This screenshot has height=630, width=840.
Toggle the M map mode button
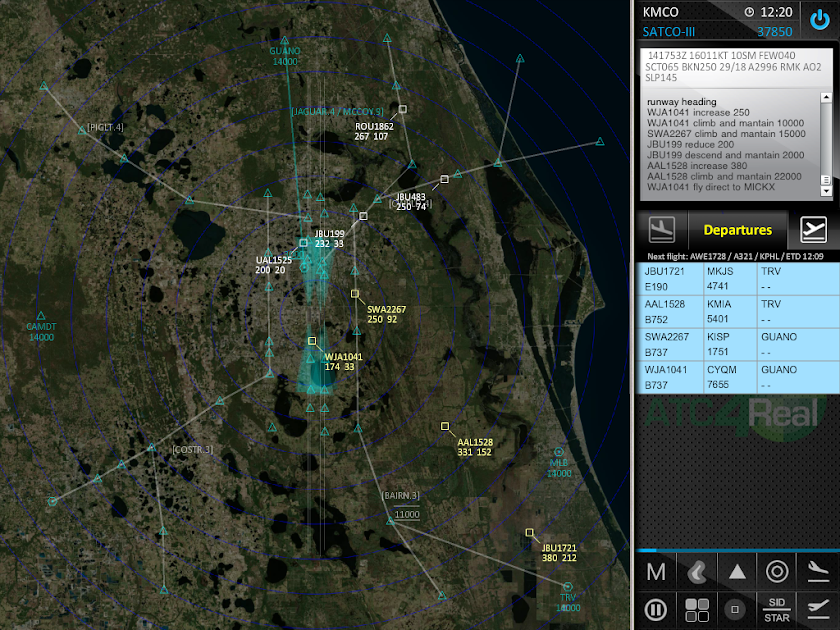click(x=656, y=572)
